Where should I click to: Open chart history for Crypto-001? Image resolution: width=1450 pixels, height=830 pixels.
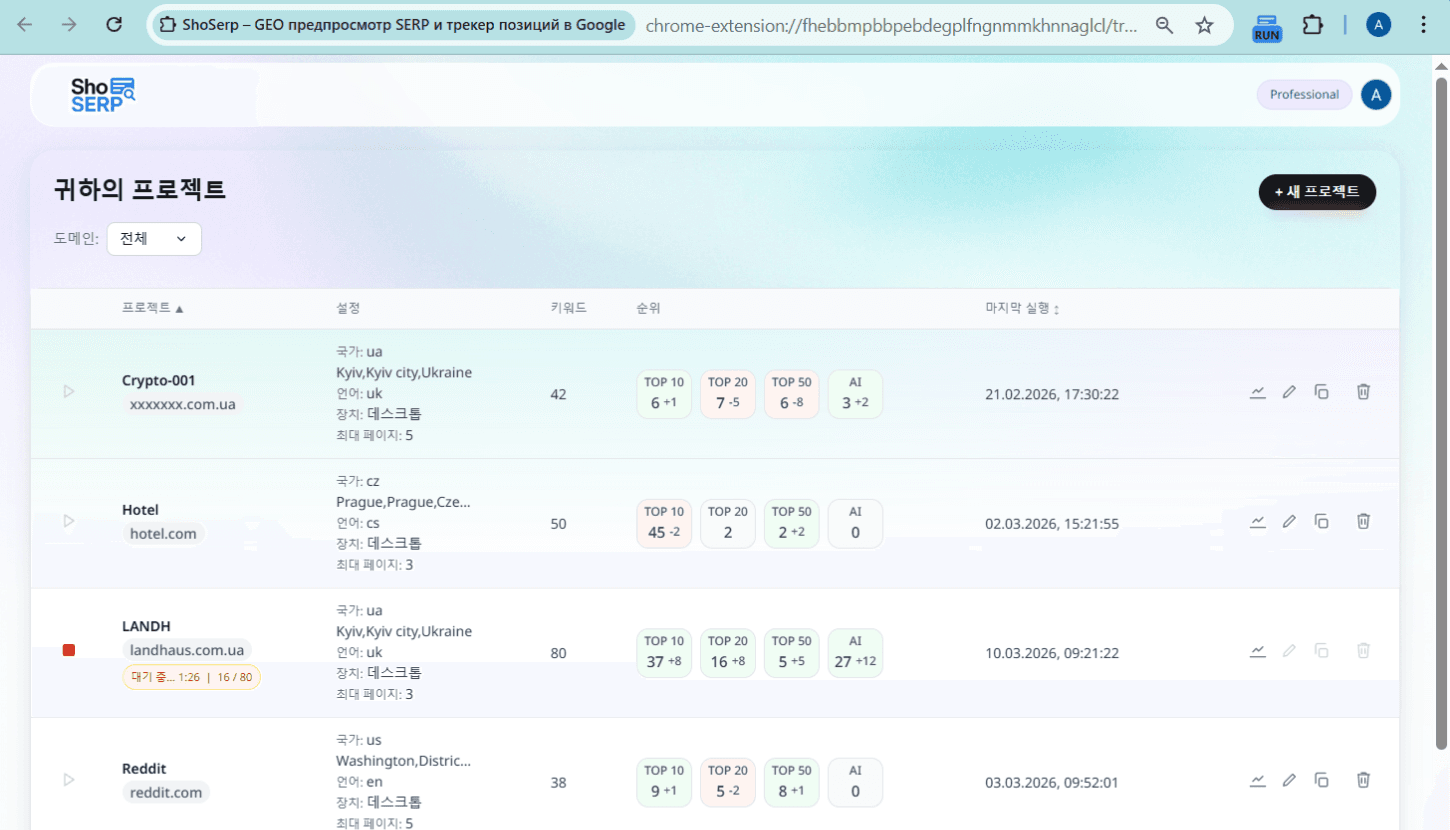[x=1258, y=392]
